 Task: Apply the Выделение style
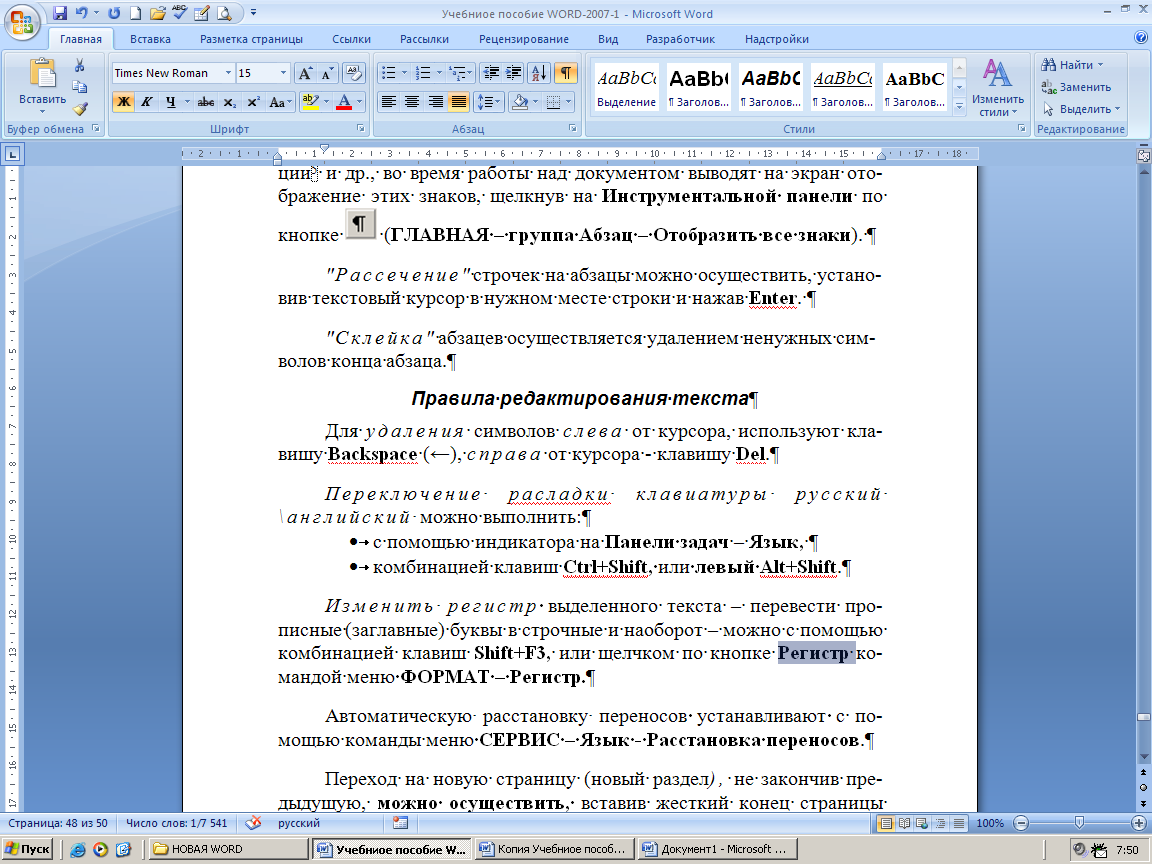click(626, 87)
